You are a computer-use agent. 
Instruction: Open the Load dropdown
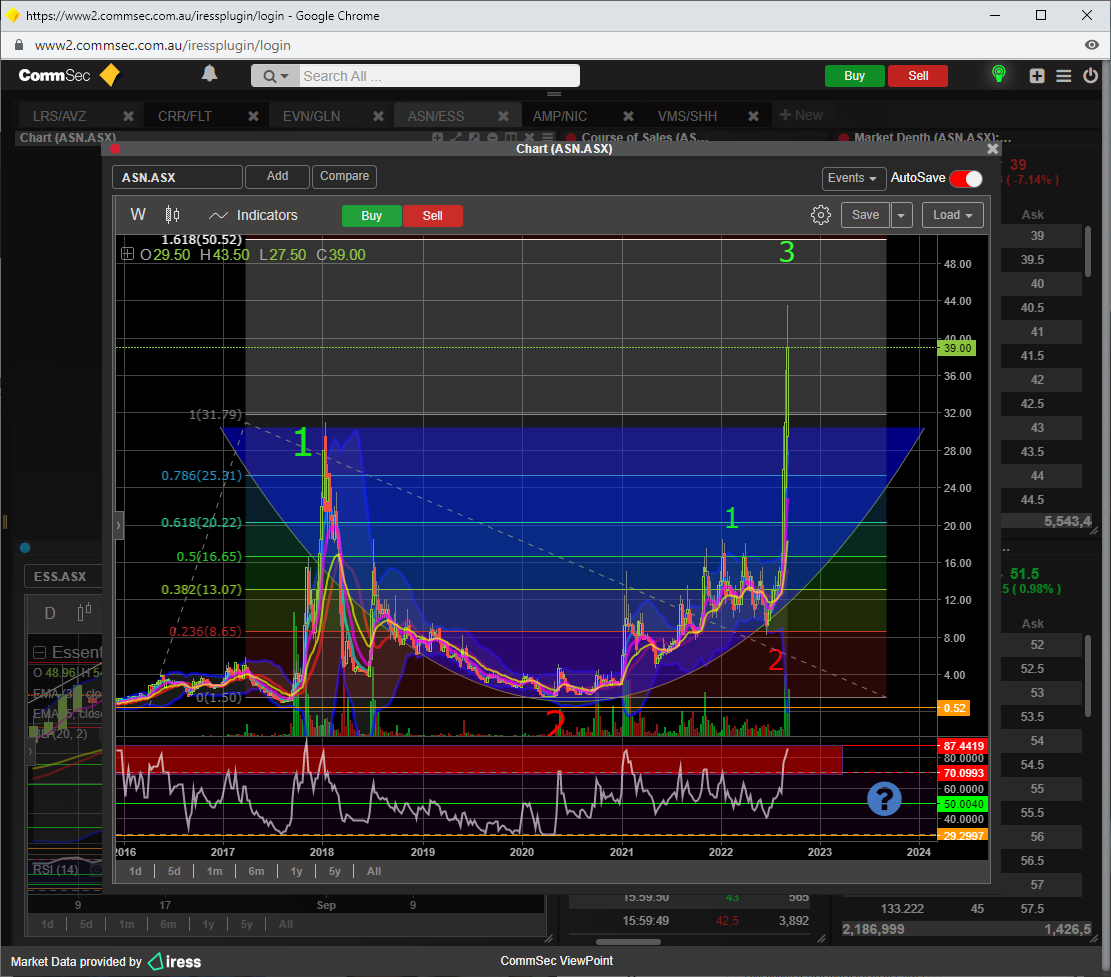[x=953, y=215]
